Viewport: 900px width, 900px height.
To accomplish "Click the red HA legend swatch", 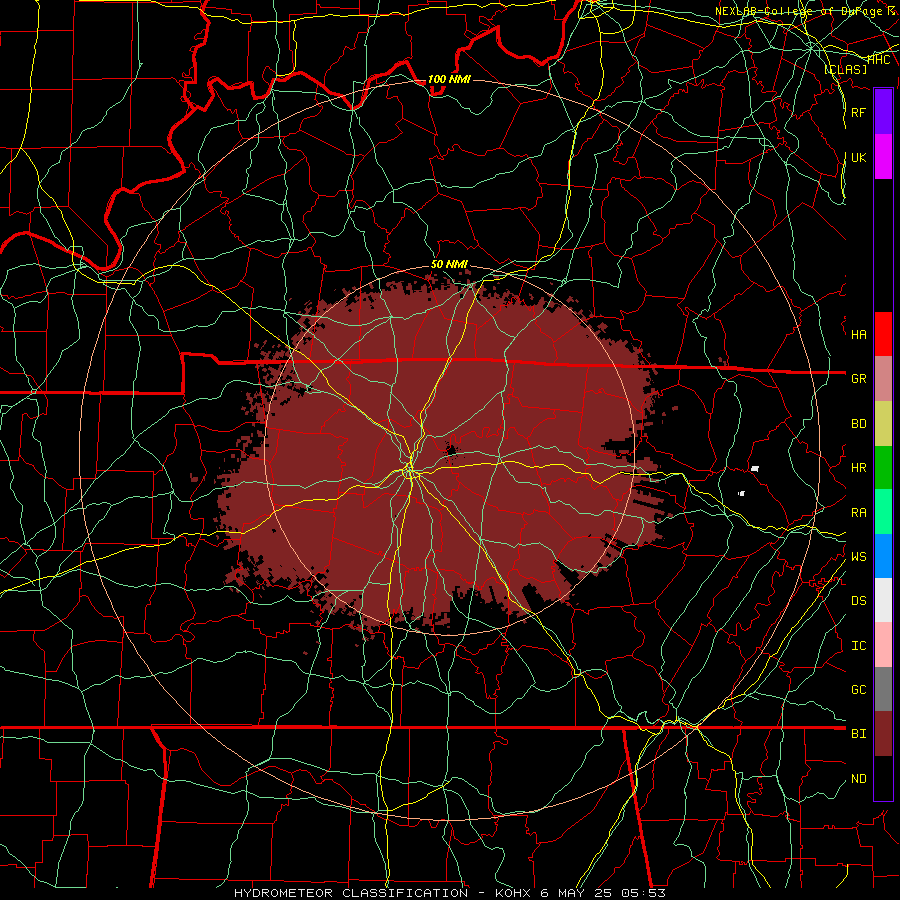I will (x=883, y=334).
